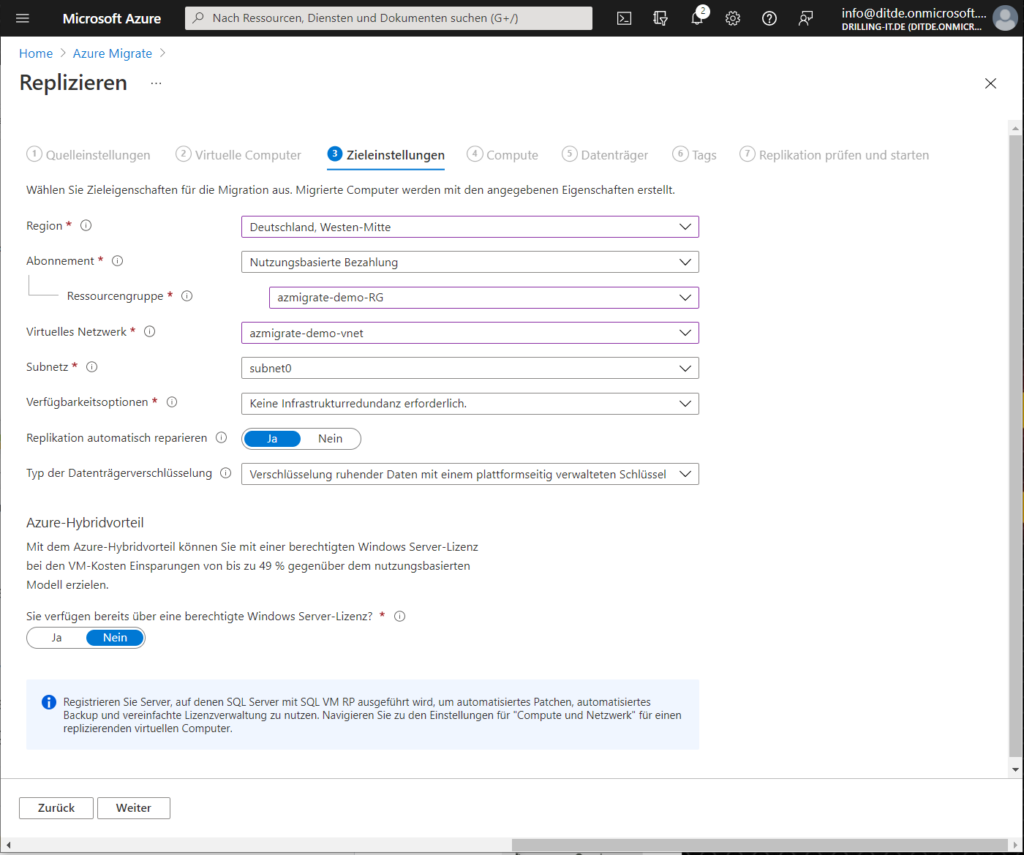Click the vertical scrollbar down arrow

1015,769
